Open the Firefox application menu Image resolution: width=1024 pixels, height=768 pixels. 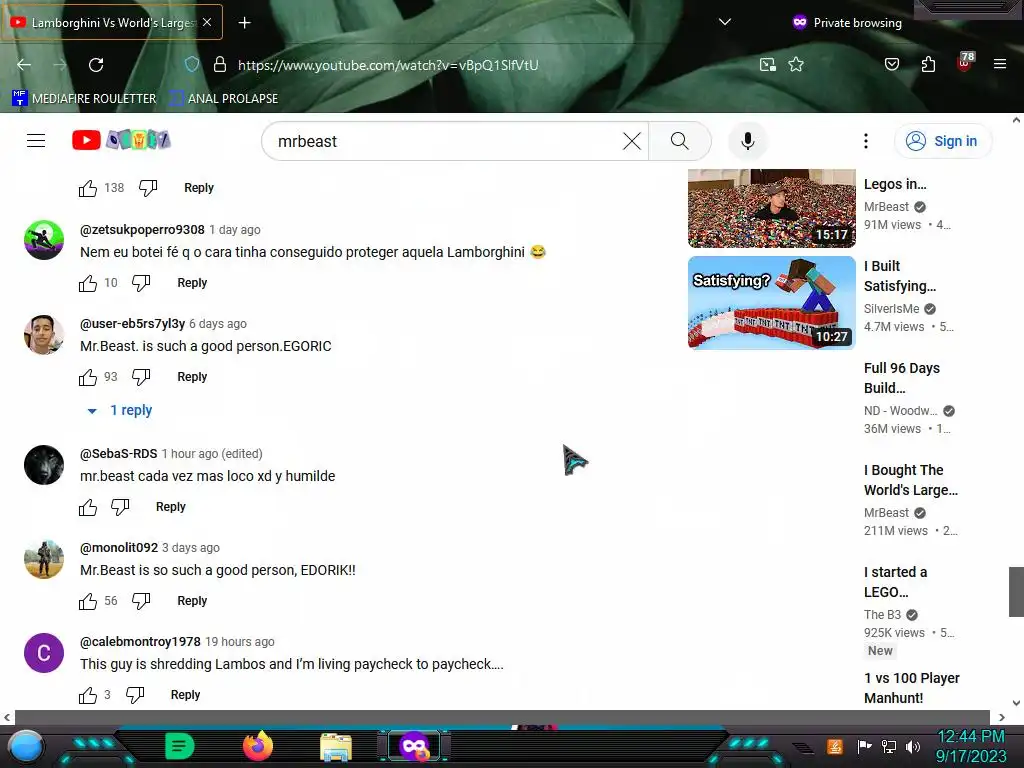click(1000, 64)
